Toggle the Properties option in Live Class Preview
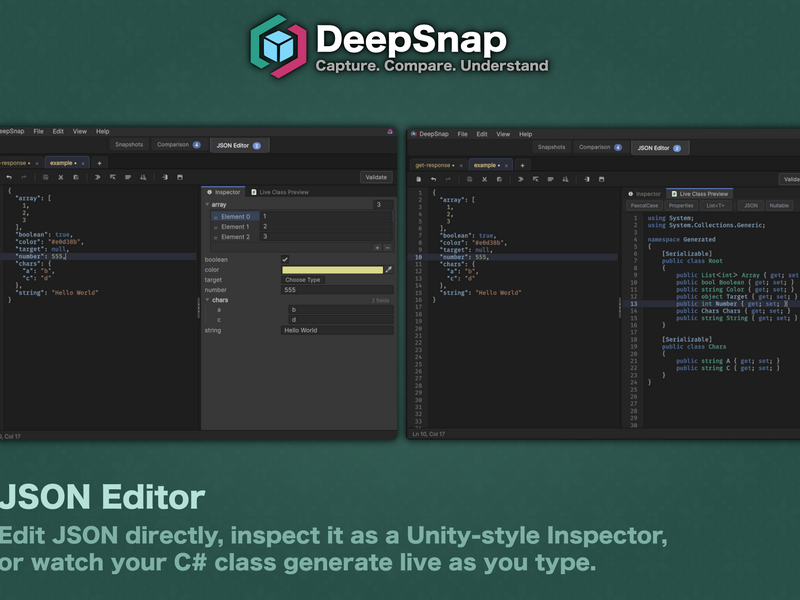 pyautogui.click(x=681, y=206)
